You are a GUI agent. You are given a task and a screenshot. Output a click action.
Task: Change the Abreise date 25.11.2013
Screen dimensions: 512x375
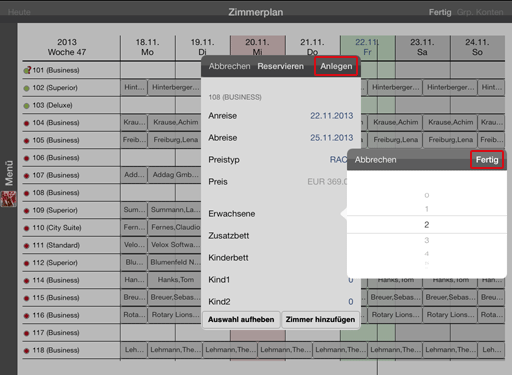click(x=331, y=138)
